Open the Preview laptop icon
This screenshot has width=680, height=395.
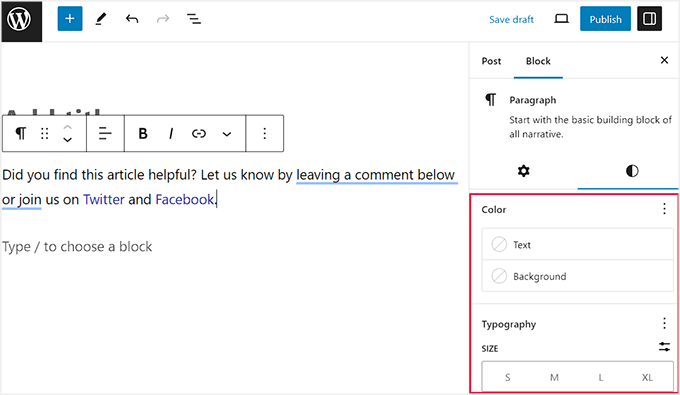(x=562, y=19)
